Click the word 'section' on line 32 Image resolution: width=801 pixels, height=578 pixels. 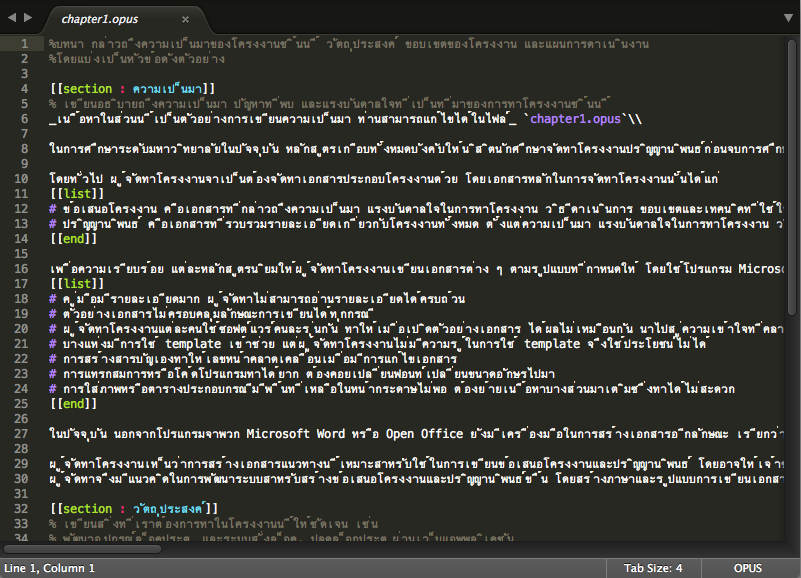pyautogui.click(x=87, y=509)
